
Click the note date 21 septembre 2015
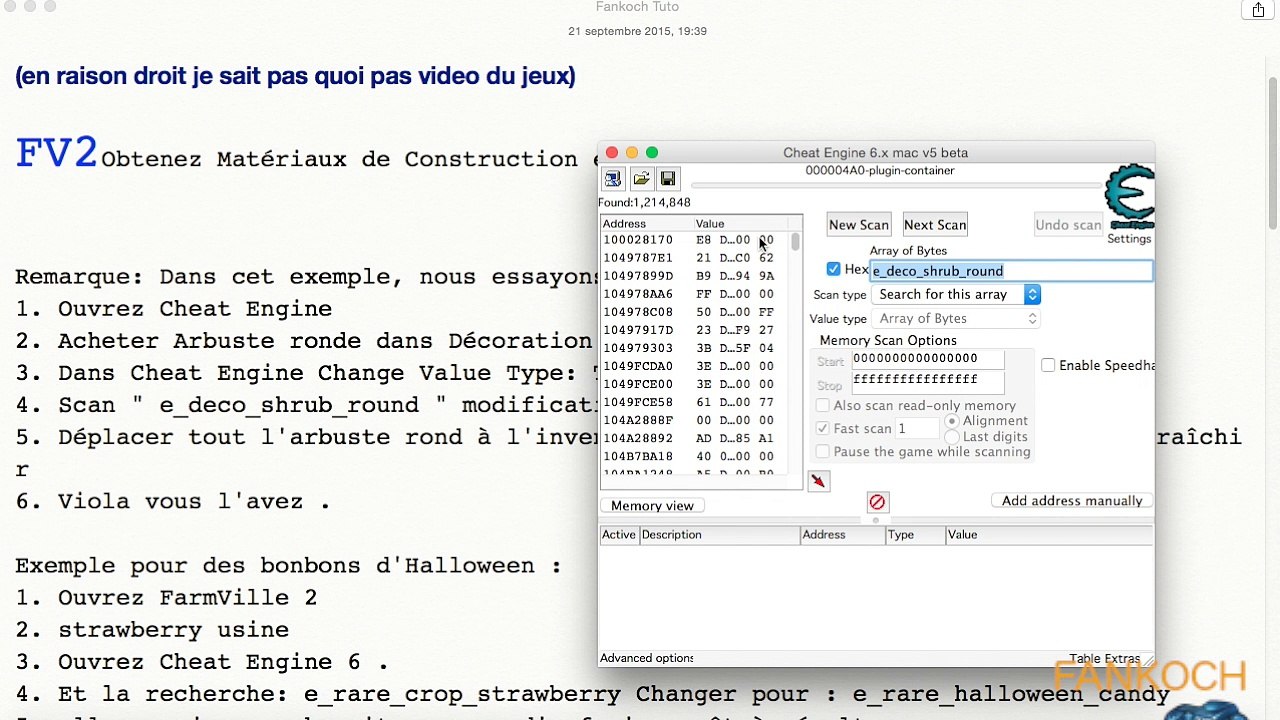point(637,31)
